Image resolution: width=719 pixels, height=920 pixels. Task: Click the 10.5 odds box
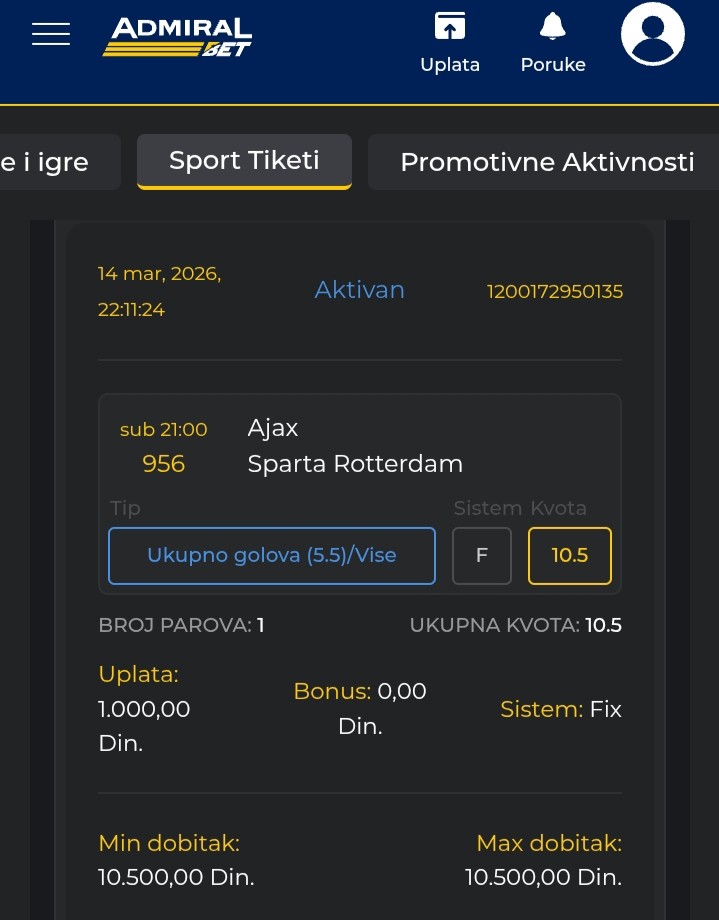(570, 555)
